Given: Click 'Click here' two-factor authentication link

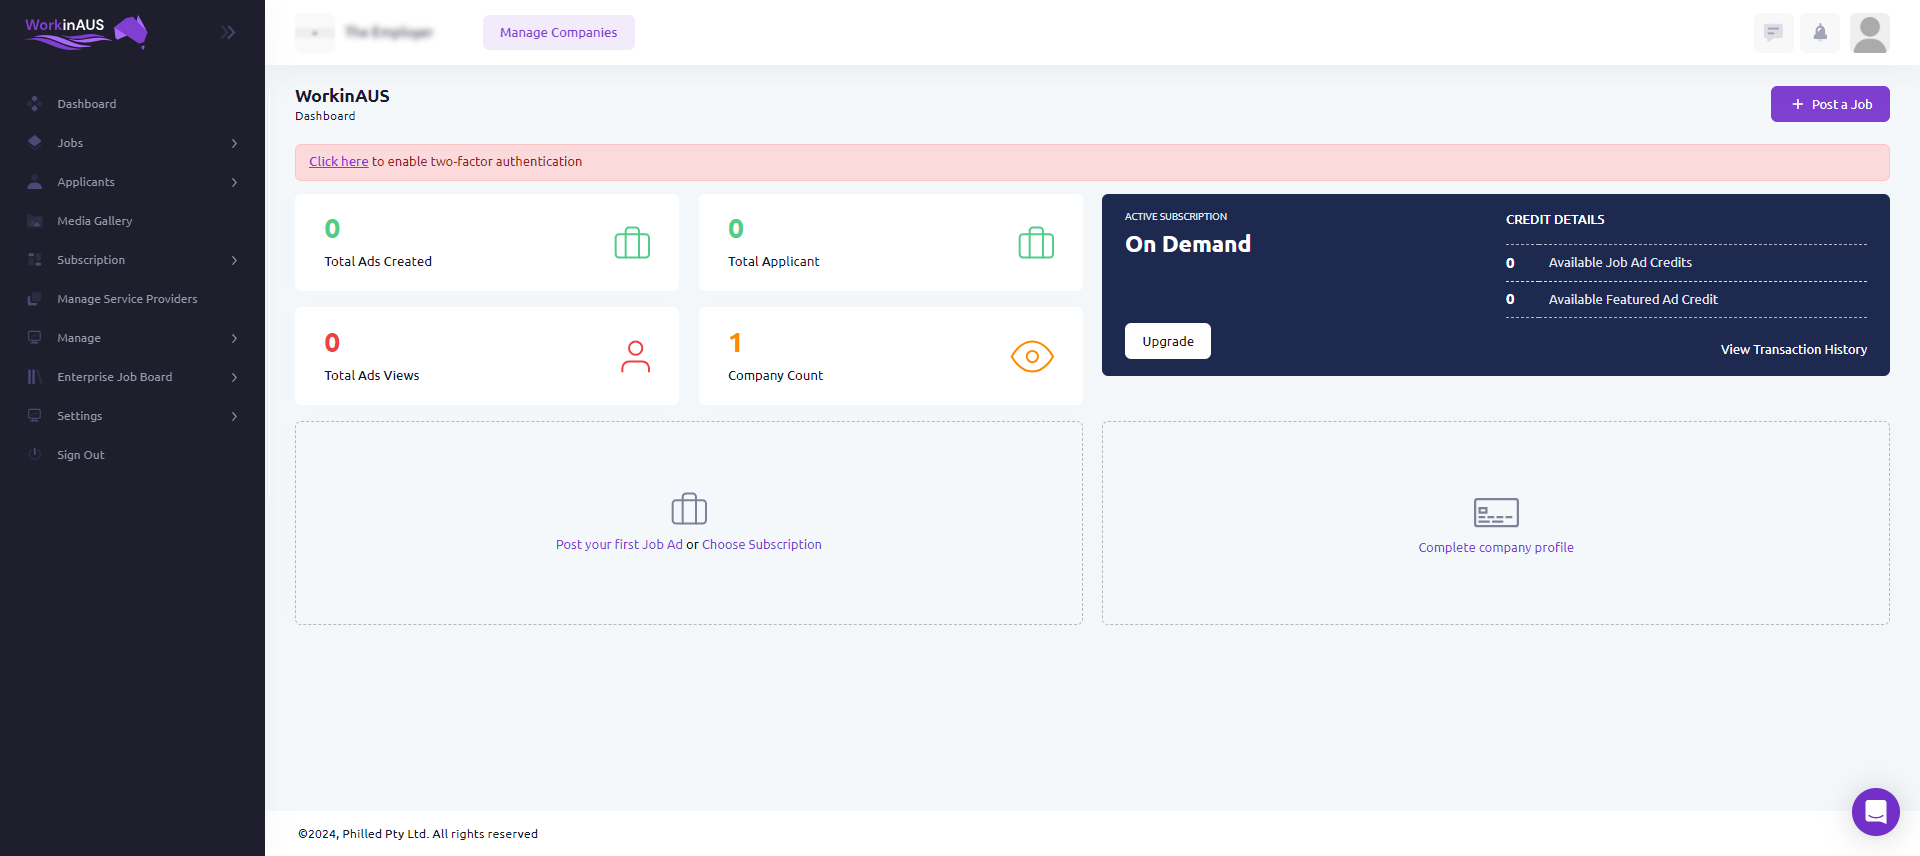Looking at the screenshot, I should pyautogui.click(x=338, y=161).
